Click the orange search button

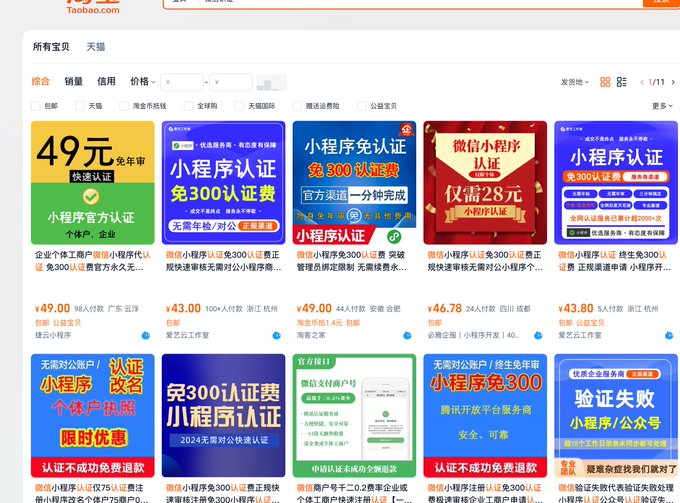[661, 3]
